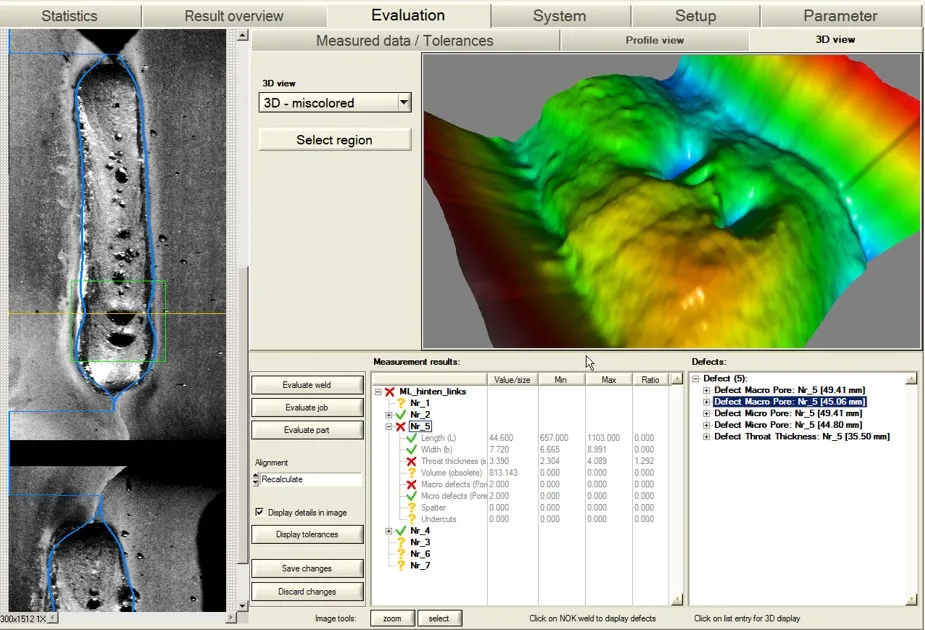925x630 pixels.
Task: Open the Profile view tab
Action: 654,40
